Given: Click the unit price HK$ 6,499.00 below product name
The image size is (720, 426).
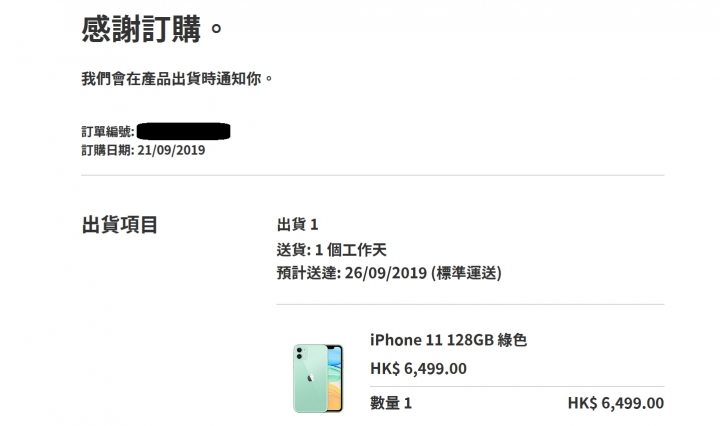Looking at the screenshot, I should [x=418, y=369].
